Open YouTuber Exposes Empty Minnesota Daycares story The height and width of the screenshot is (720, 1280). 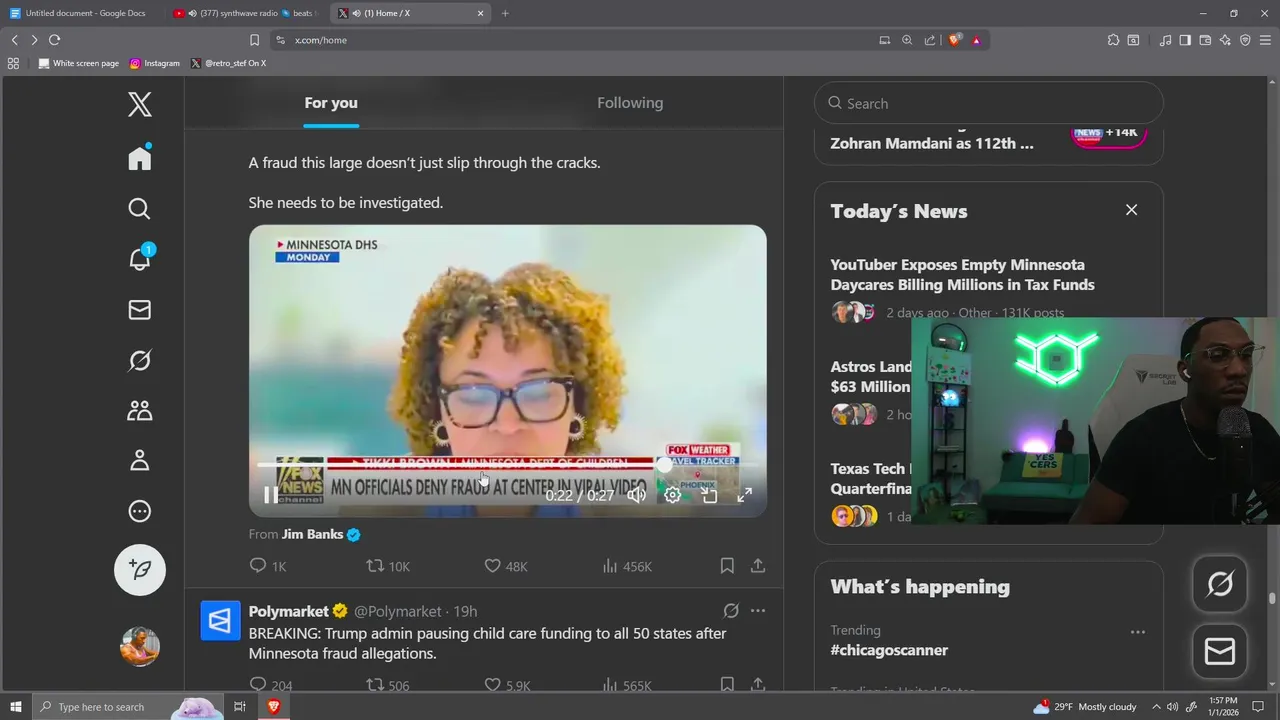[x=962, y=275]
